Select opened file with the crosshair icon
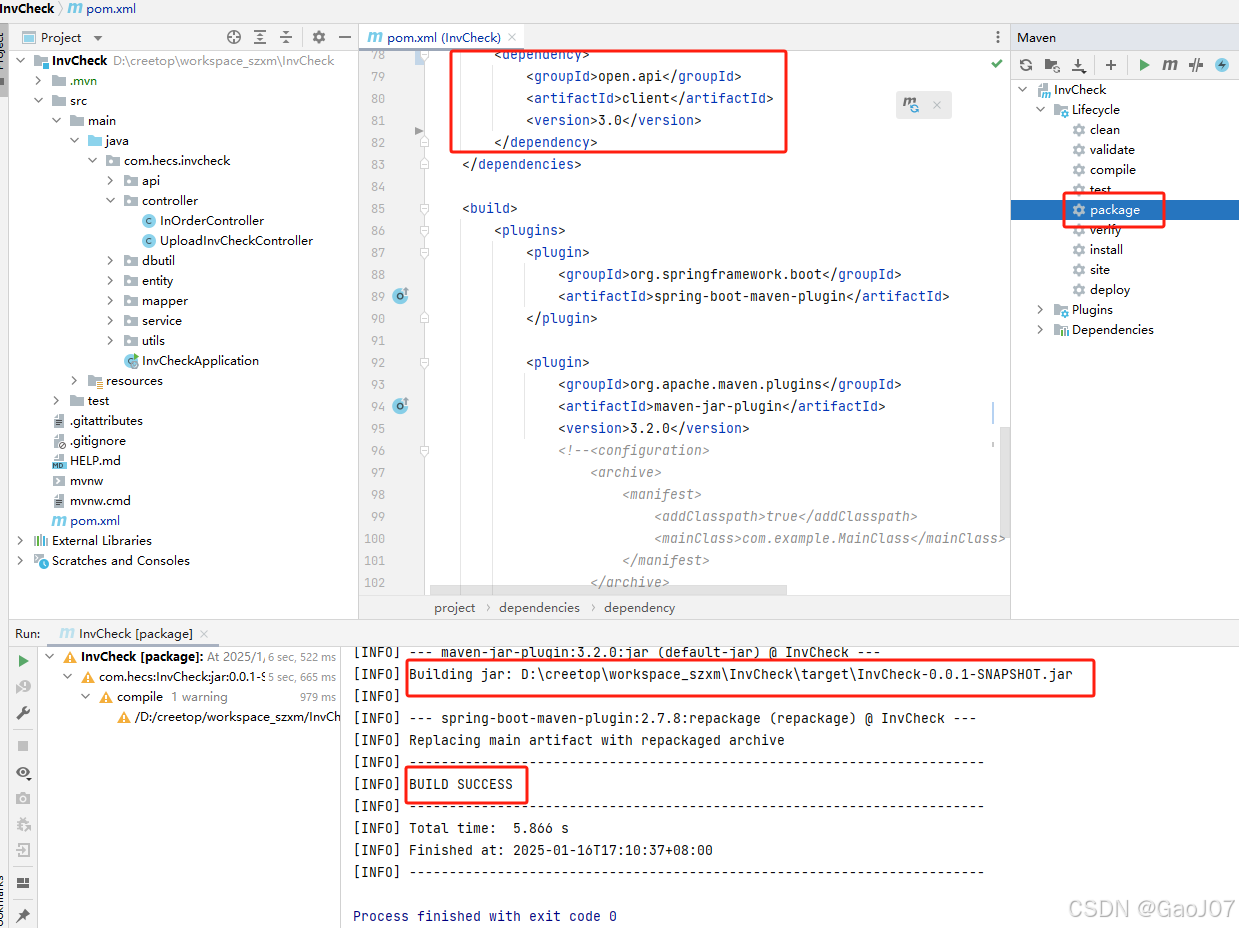Image resolution: width=1239 pixels, height=928 pixels. [234, 37]
